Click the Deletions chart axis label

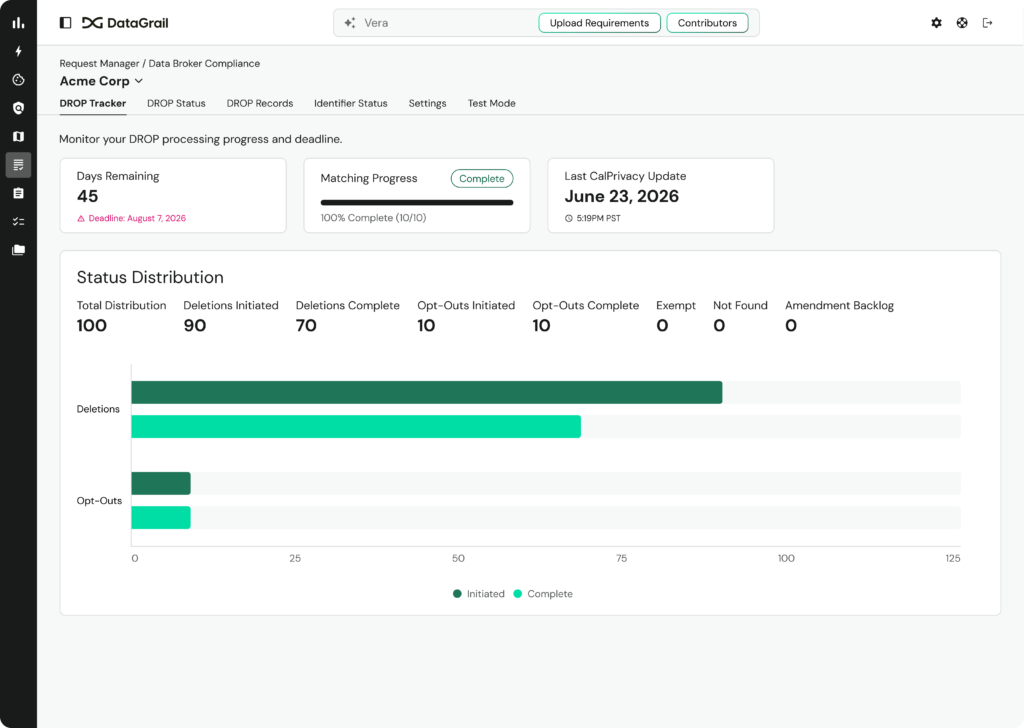tap(98, 409)
